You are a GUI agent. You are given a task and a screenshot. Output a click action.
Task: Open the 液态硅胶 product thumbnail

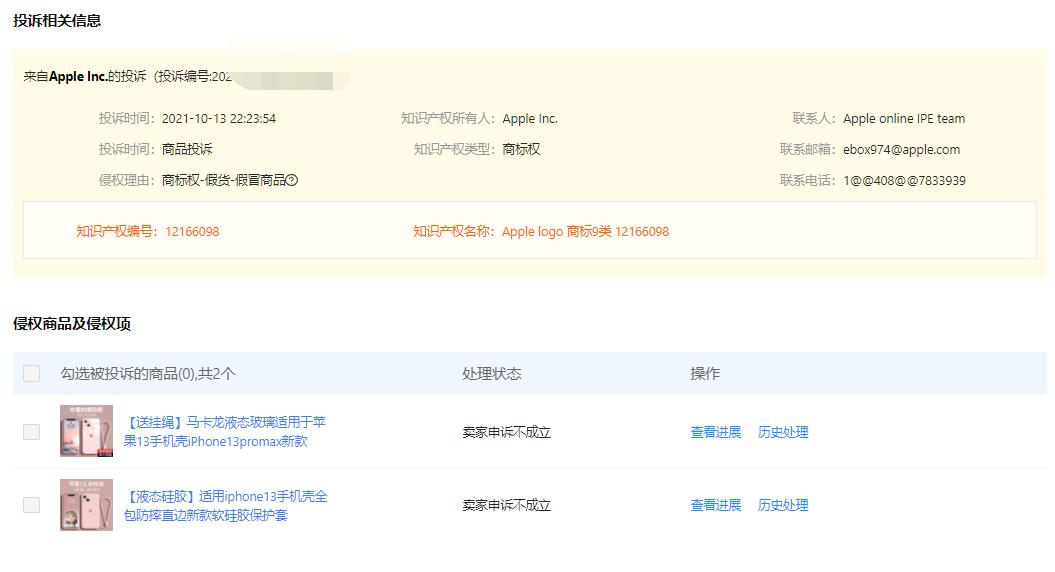click(86, 505)
